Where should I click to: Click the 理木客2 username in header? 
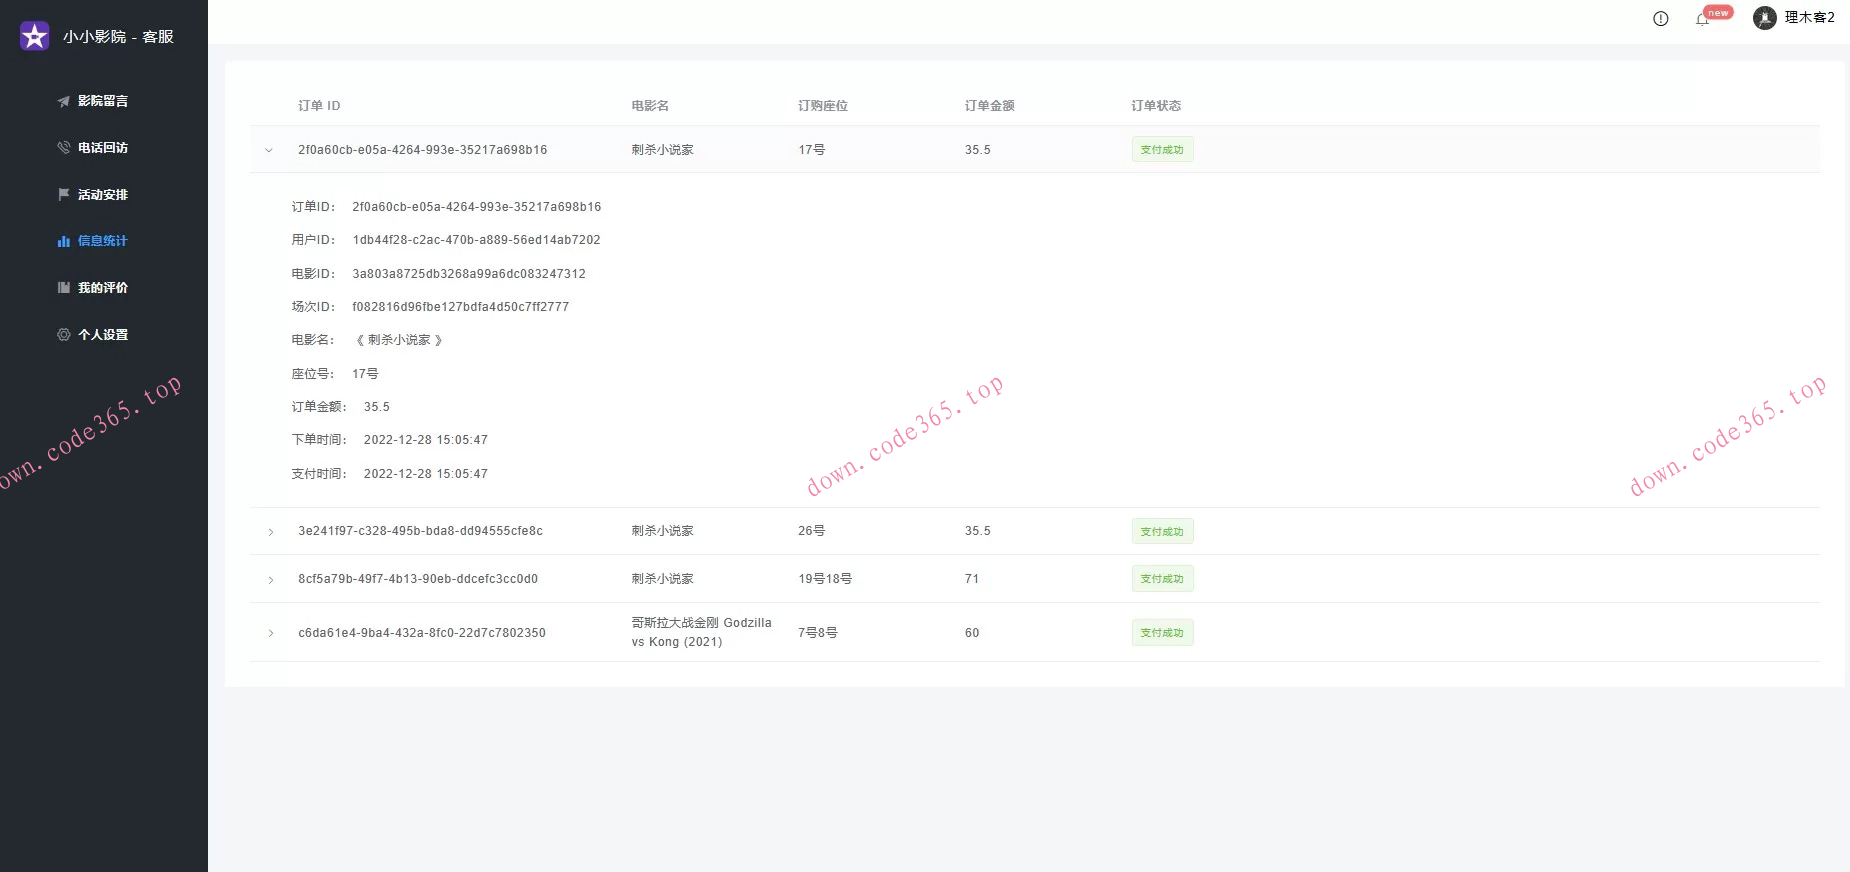1810,18
